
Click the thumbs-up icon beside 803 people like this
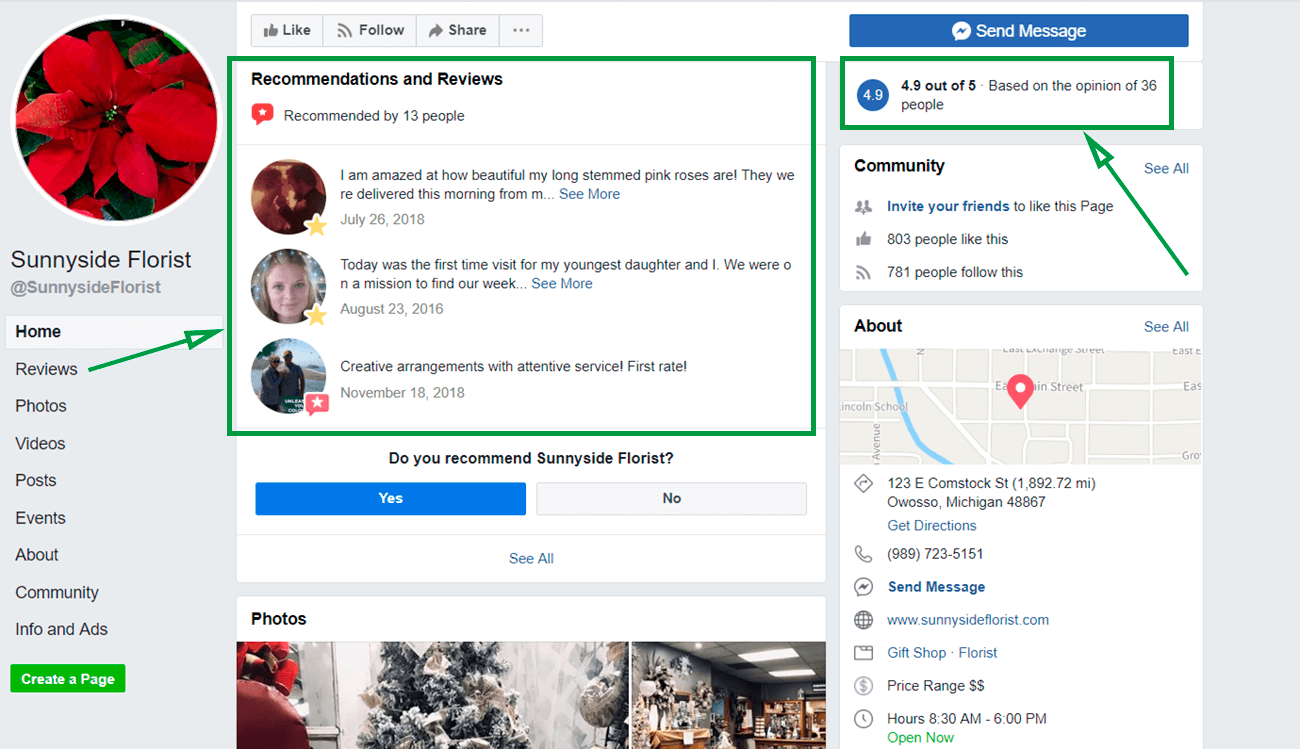(x=863, y=239)
